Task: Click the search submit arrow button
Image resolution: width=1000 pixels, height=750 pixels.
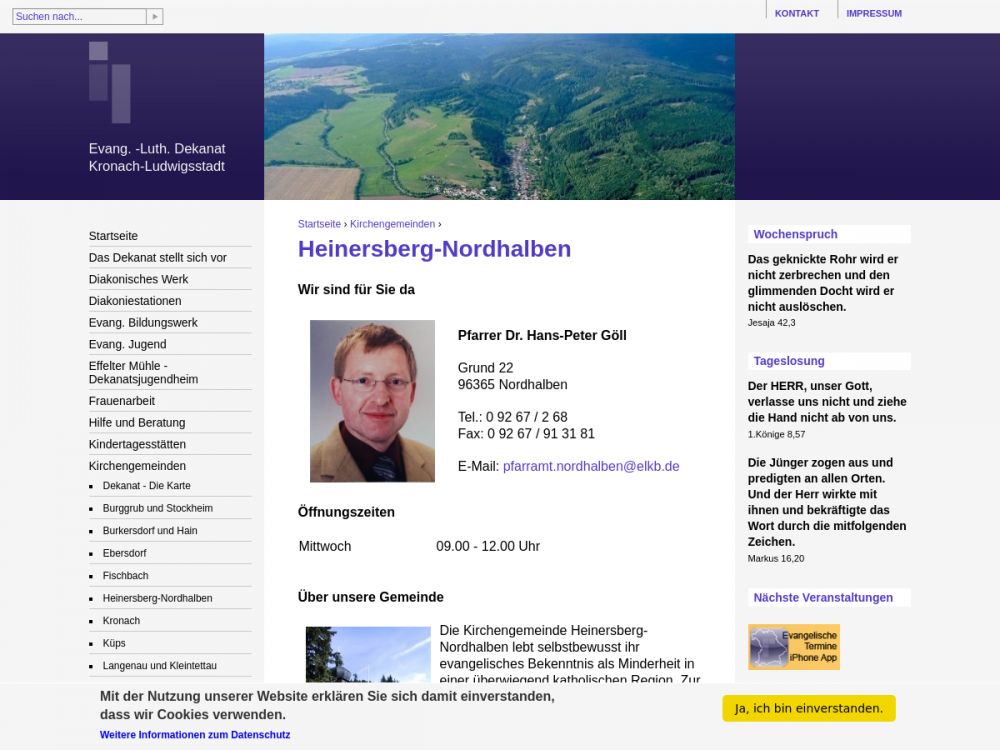Action: [x=154, y=17]
